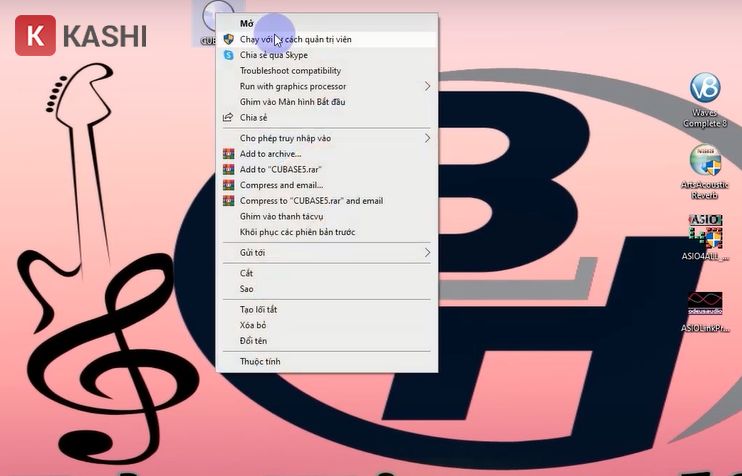
Task: Open Thuộc tính properties entry
Action: pyautogui.click(x=260, y=361)
